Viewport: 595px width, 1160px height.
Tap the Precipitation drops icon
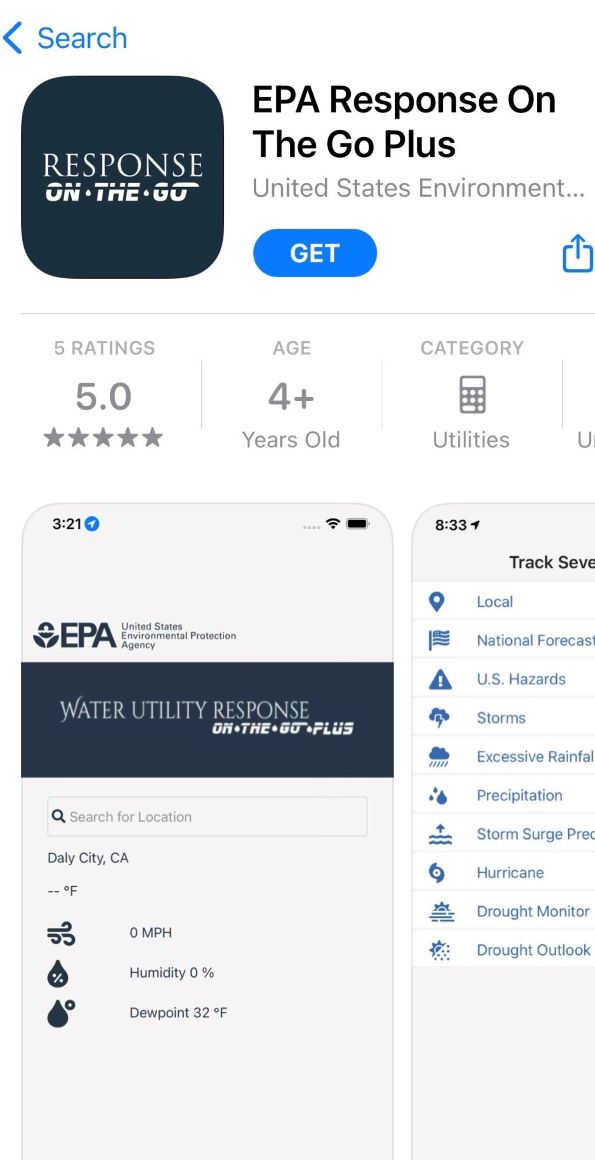439,795
